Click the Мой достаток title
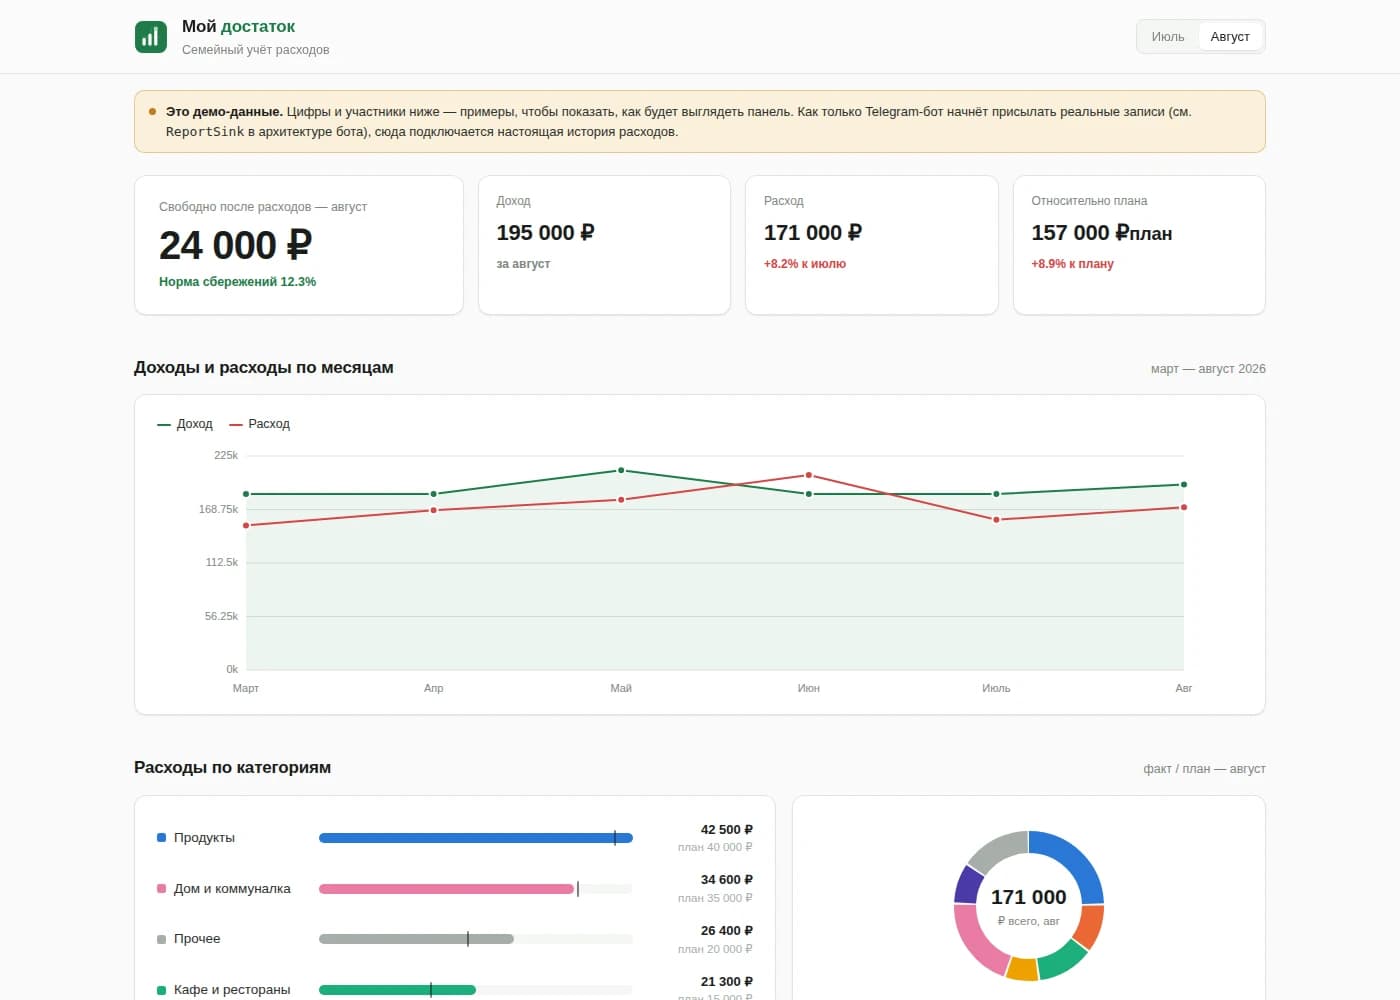Screen dimensions: 1400x1000 coord(238,27)
